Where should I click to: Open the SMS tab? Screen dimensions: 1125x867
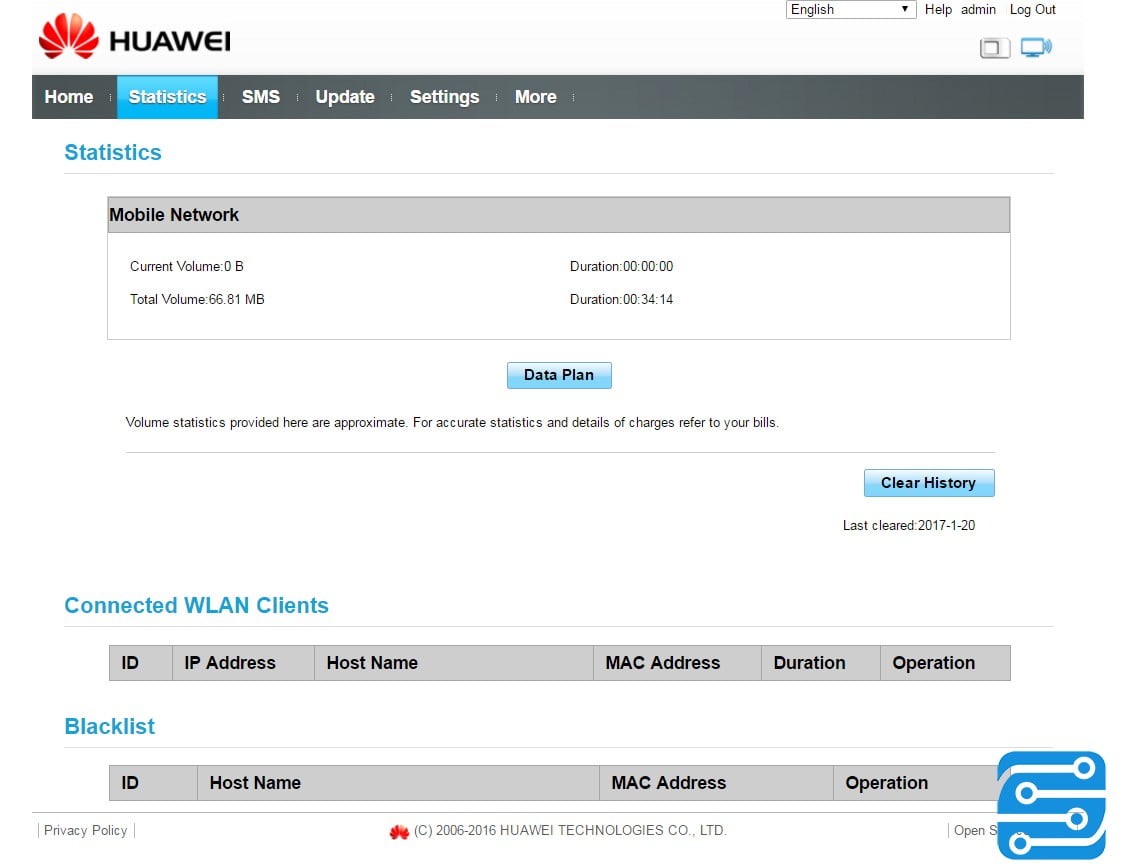pos(260,97)
